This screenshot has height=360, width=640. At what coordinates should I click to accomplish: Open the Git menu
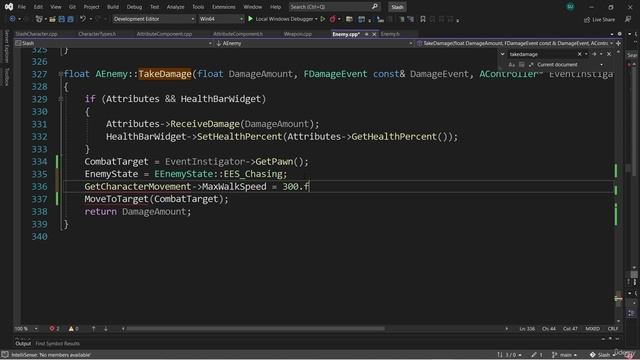(x=72, y=7)
